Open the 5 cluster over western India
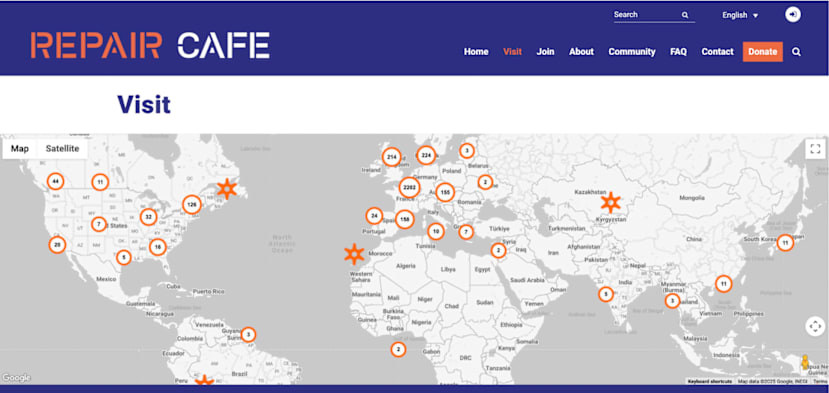This screenshot has width=829, height=393. (x=605, y=294)
